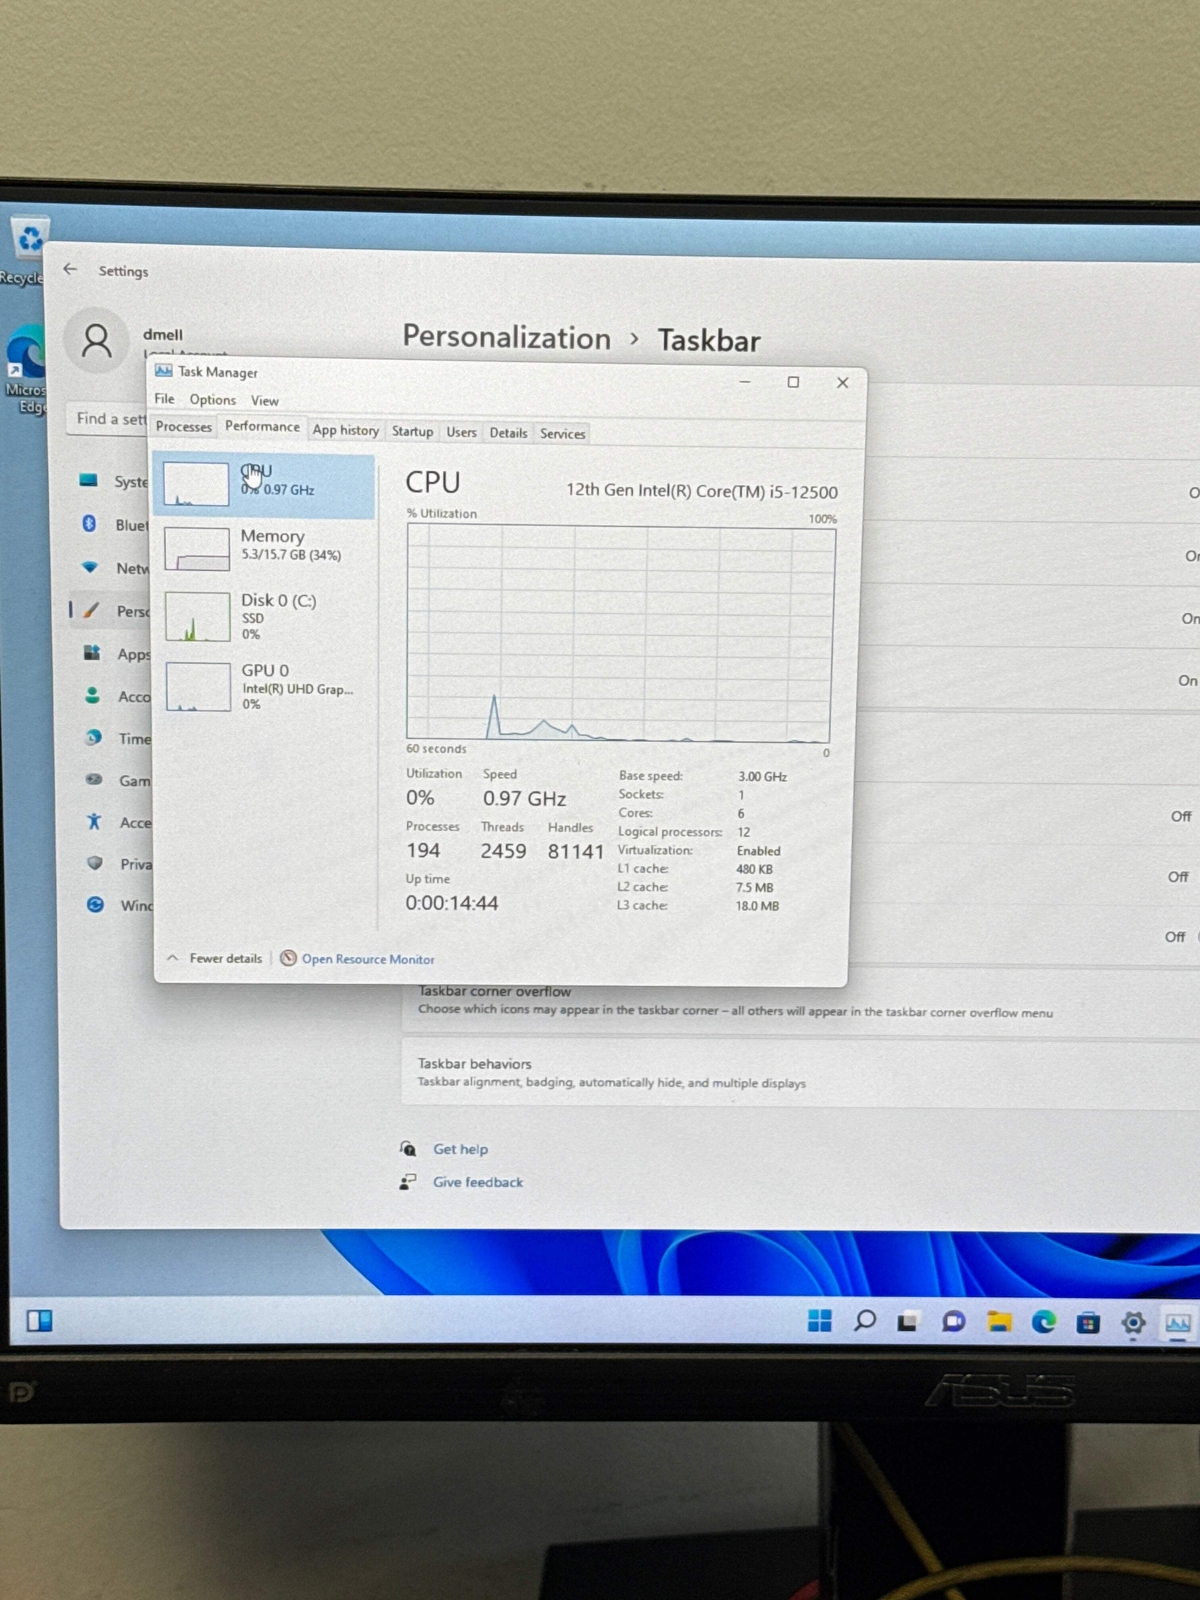Select the Microsoft Edge desktop shortcut
Screen dimensions: 1200x1600
(25, 368)
